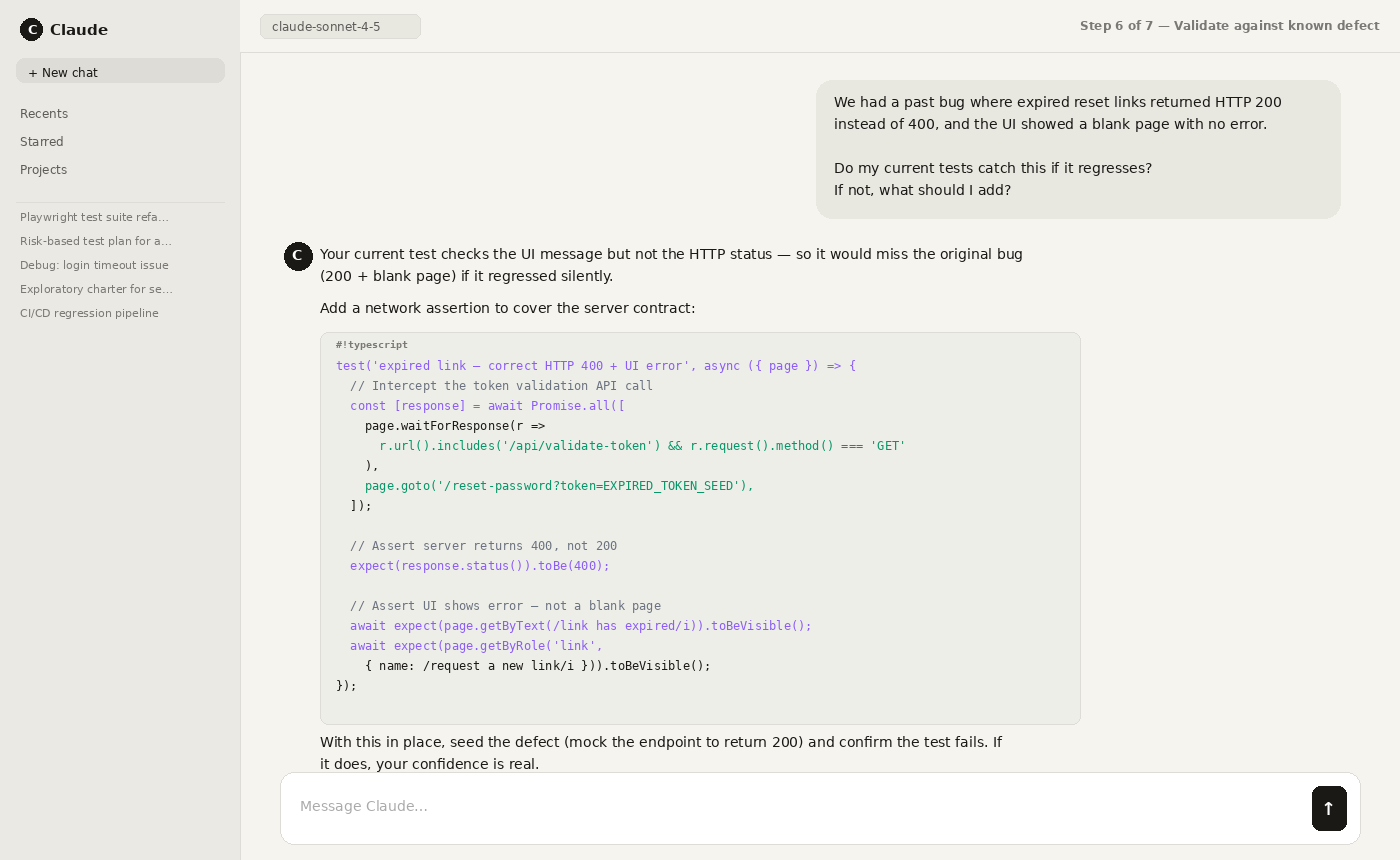1400x860 pixels.
Task: Click the Step 6 of 7 progress indicator
Action: point(1229,25)
